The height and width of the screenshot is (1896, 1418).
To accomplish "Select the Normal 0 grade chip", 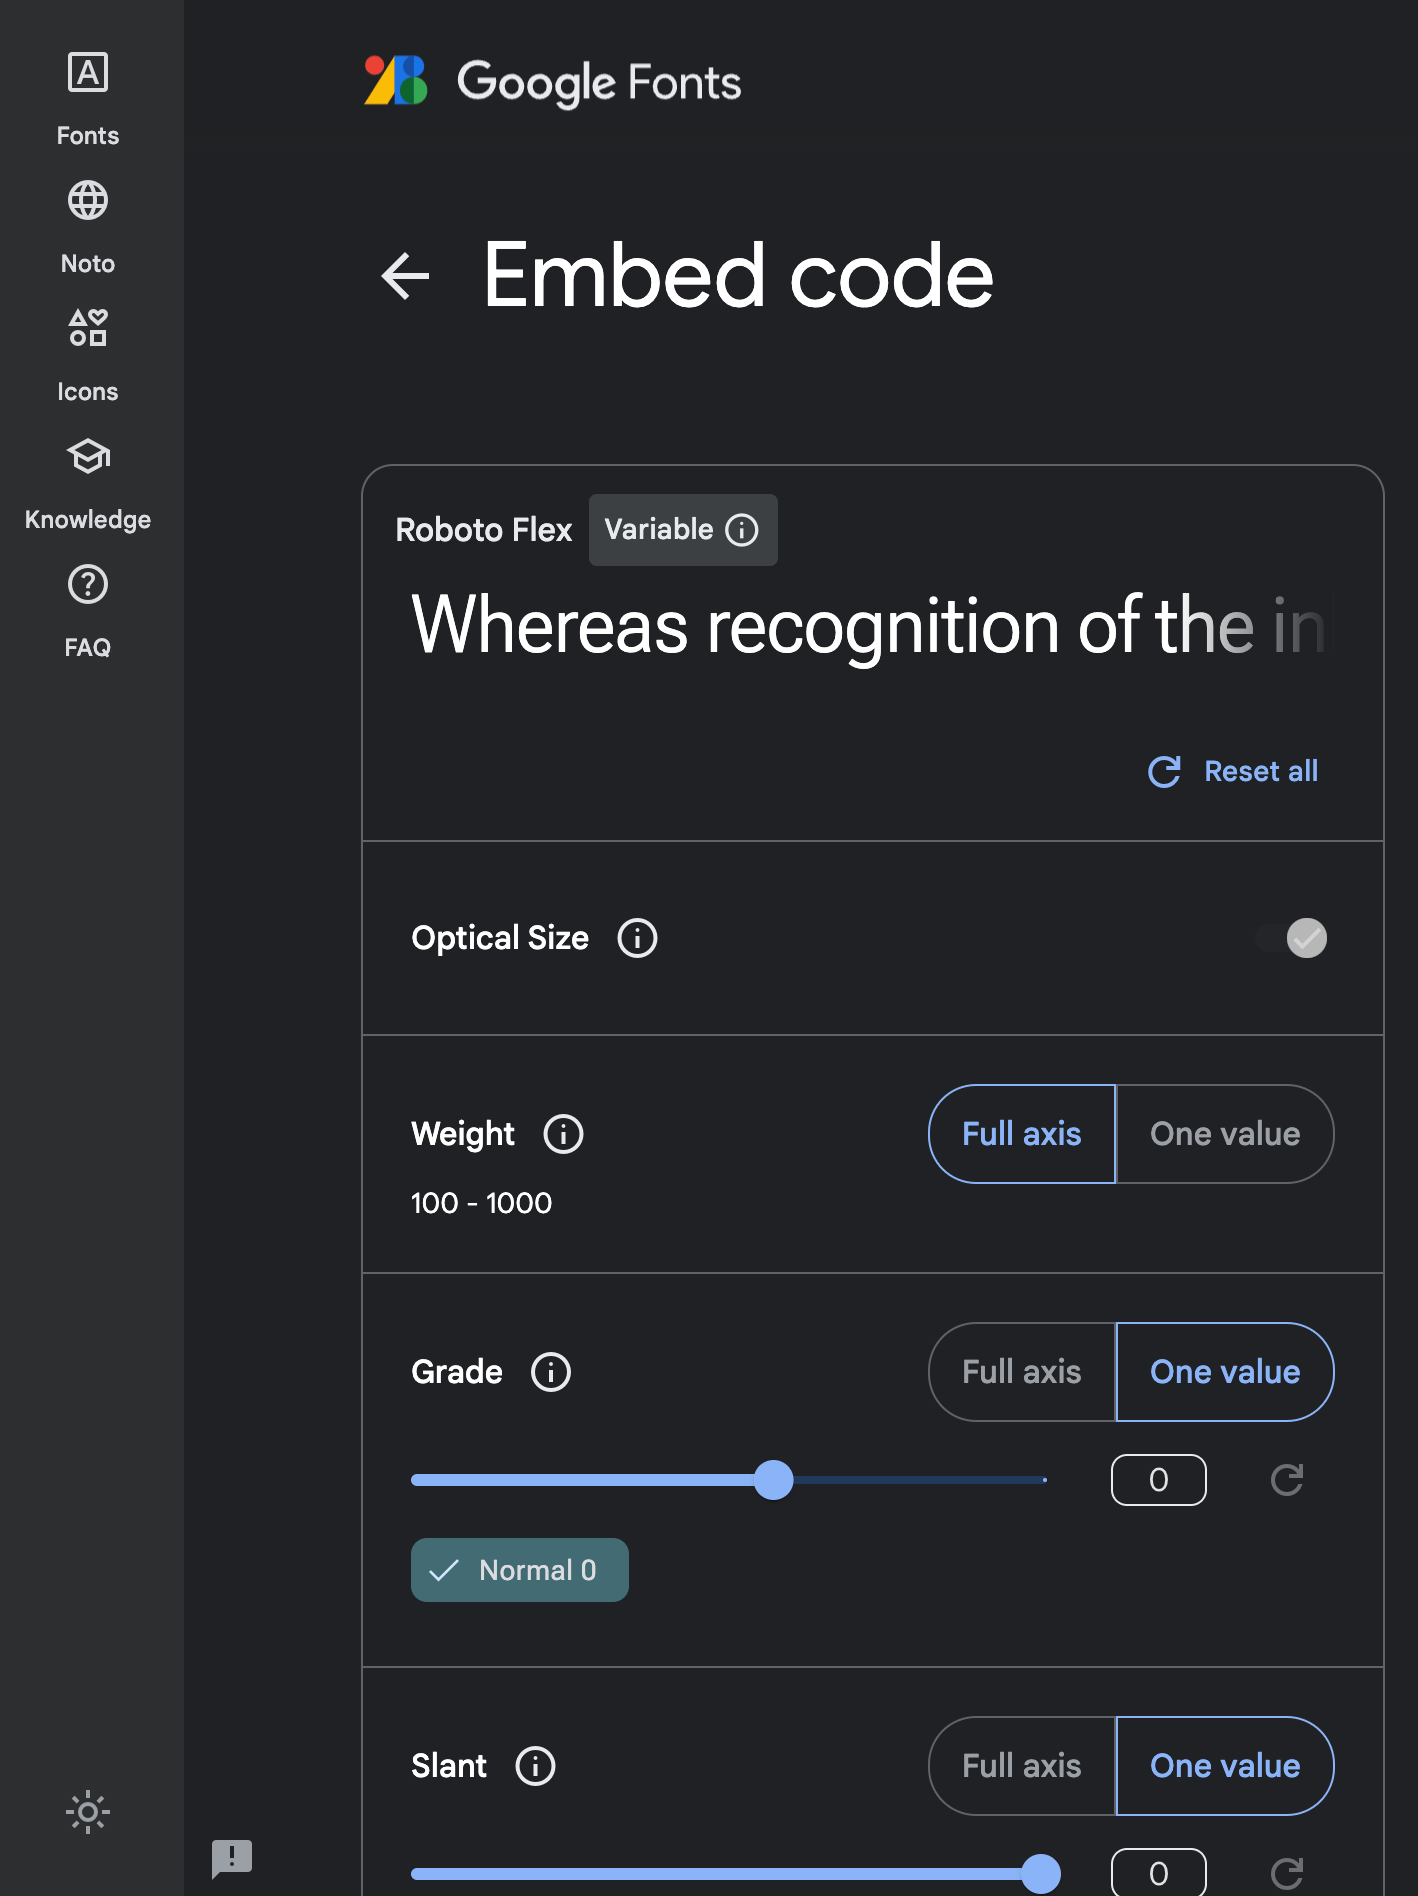I will [519, 1570].
